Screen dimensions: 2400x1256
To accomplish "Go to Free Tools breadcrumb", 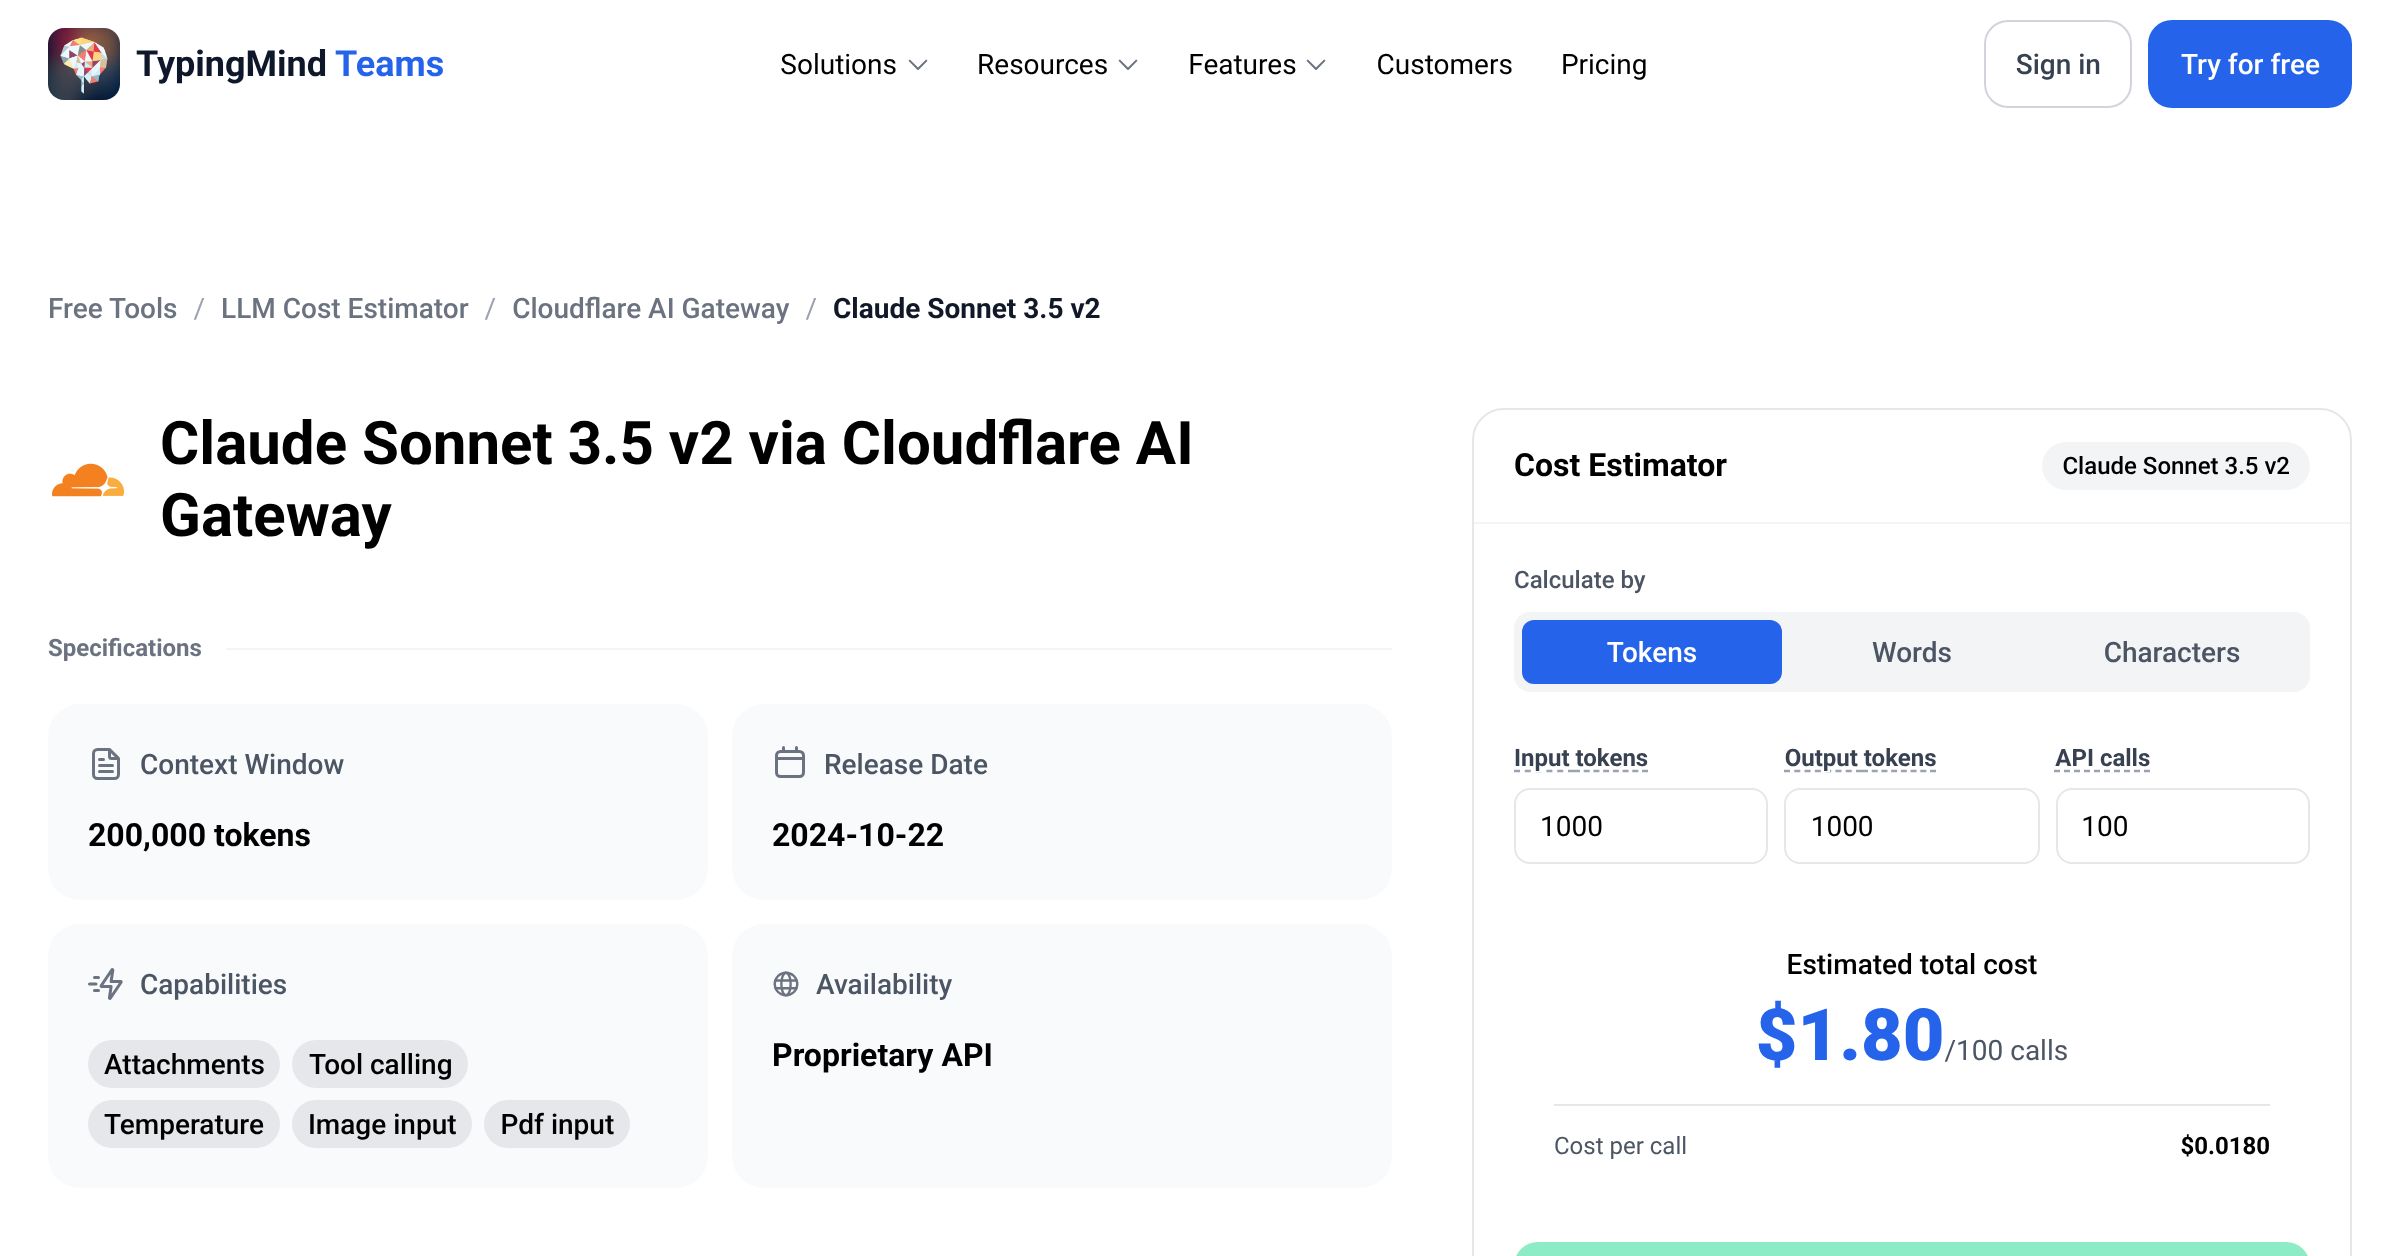I will point(112,308).
